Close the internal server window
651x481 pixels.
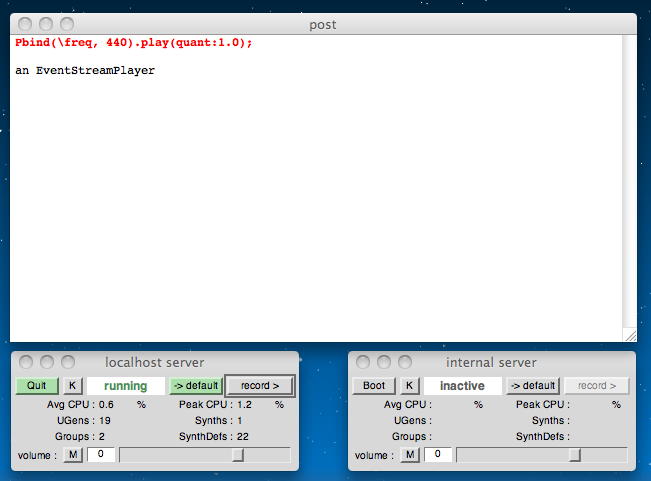[x=363, y=362]
